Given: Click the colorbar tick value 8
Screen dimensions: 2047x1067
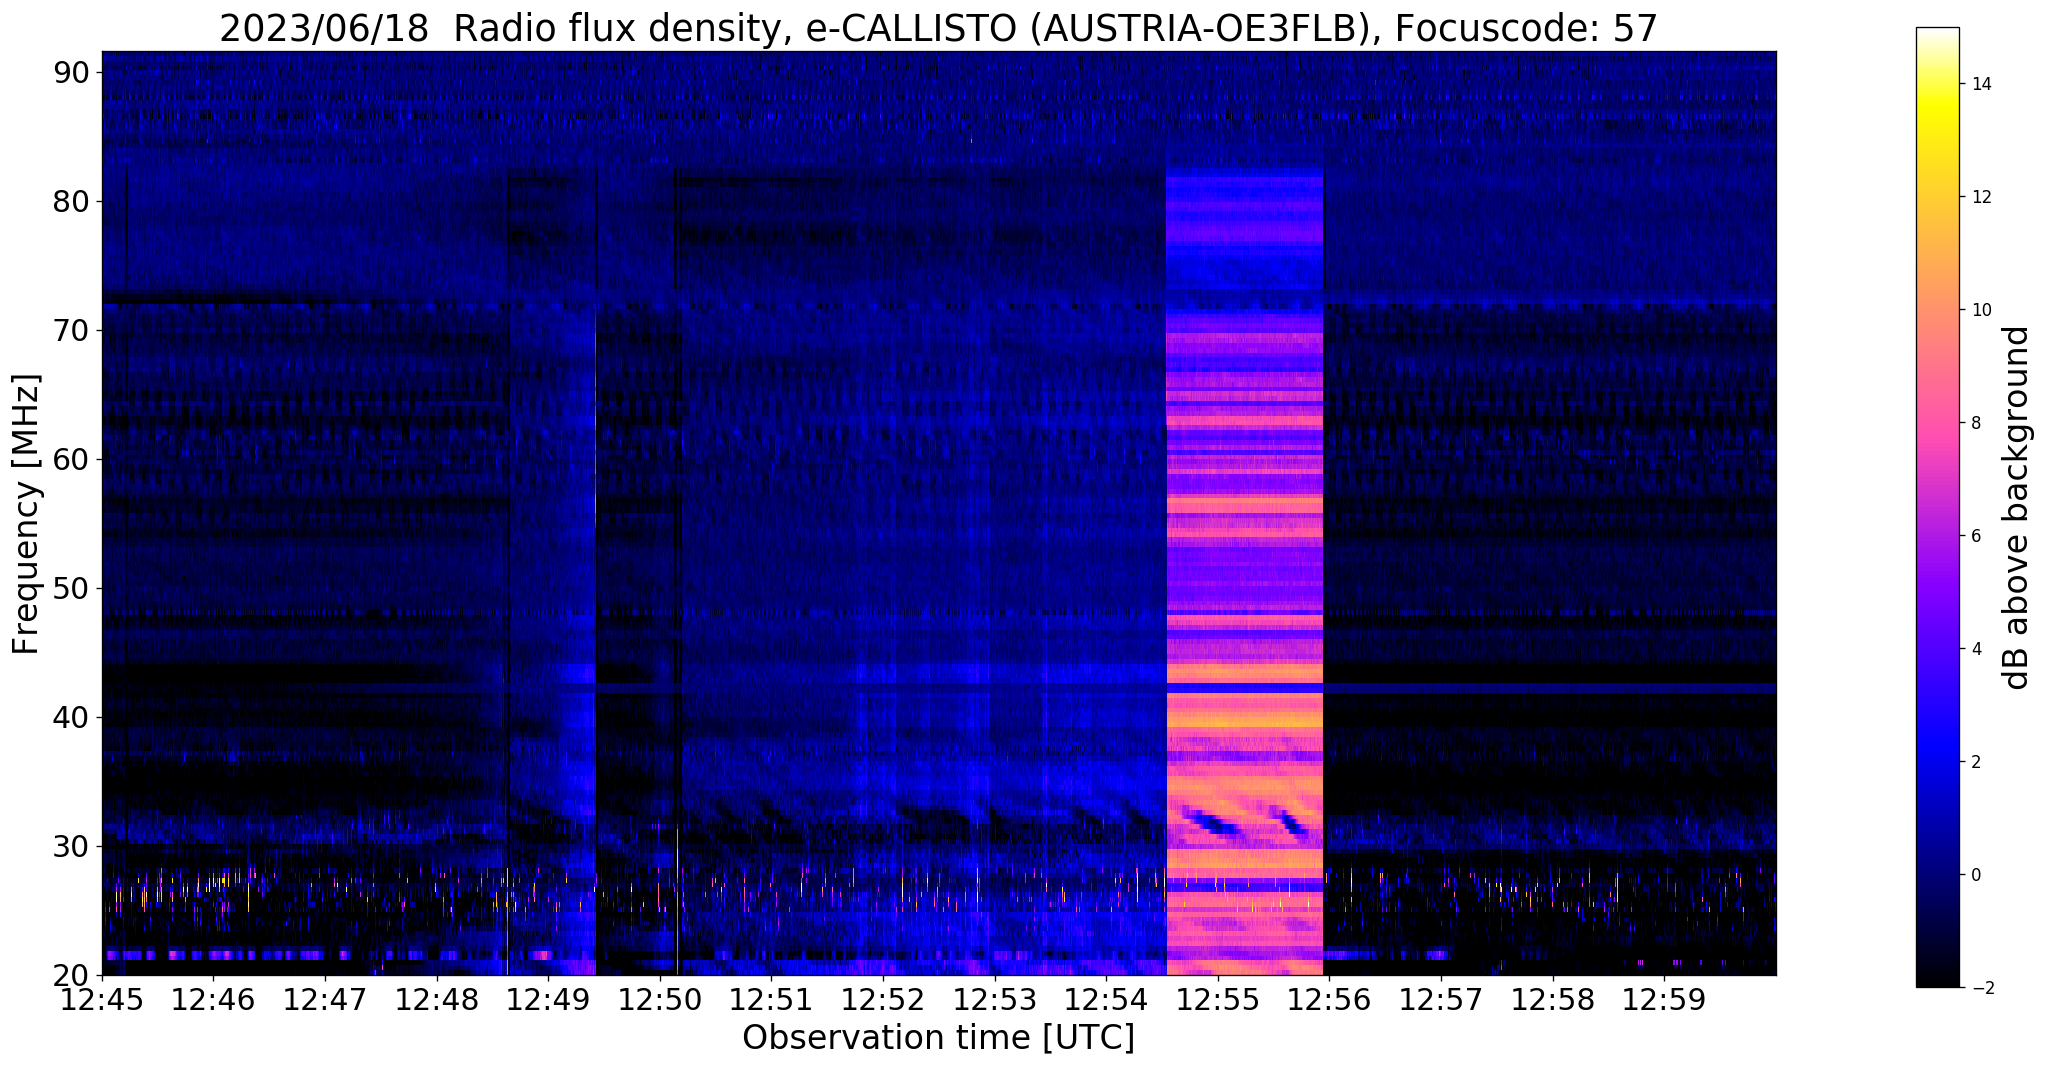Looking at the screenshot, I should click(x=1974, y=423).
